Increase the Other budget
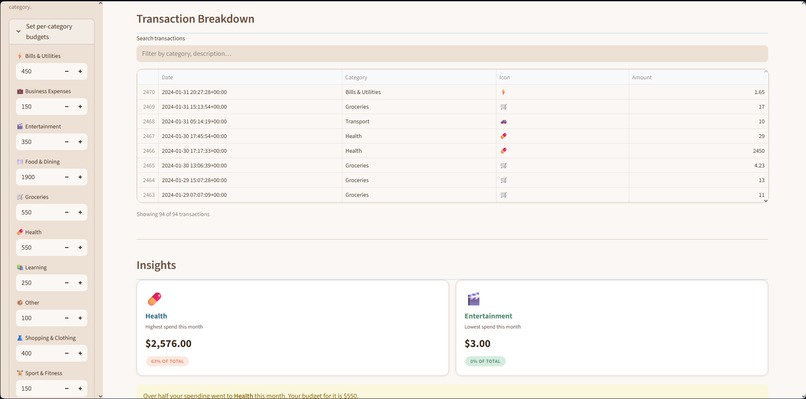Screen dimensions: 806x399 pos(80,318)
